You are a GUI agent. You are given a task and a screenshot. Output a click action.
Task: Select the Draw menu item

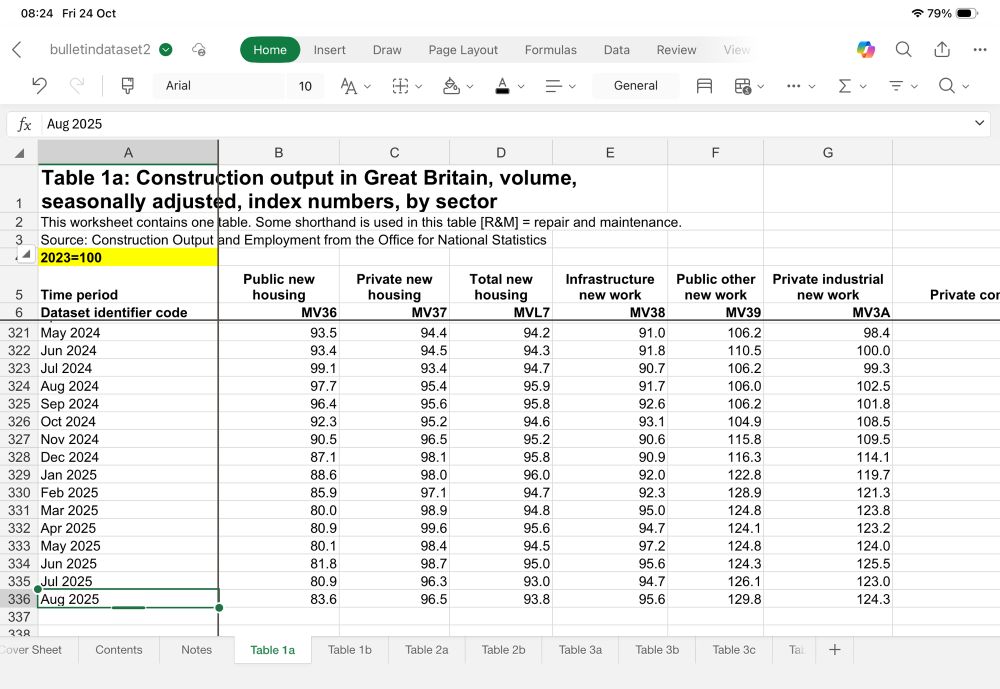(387, 49)
